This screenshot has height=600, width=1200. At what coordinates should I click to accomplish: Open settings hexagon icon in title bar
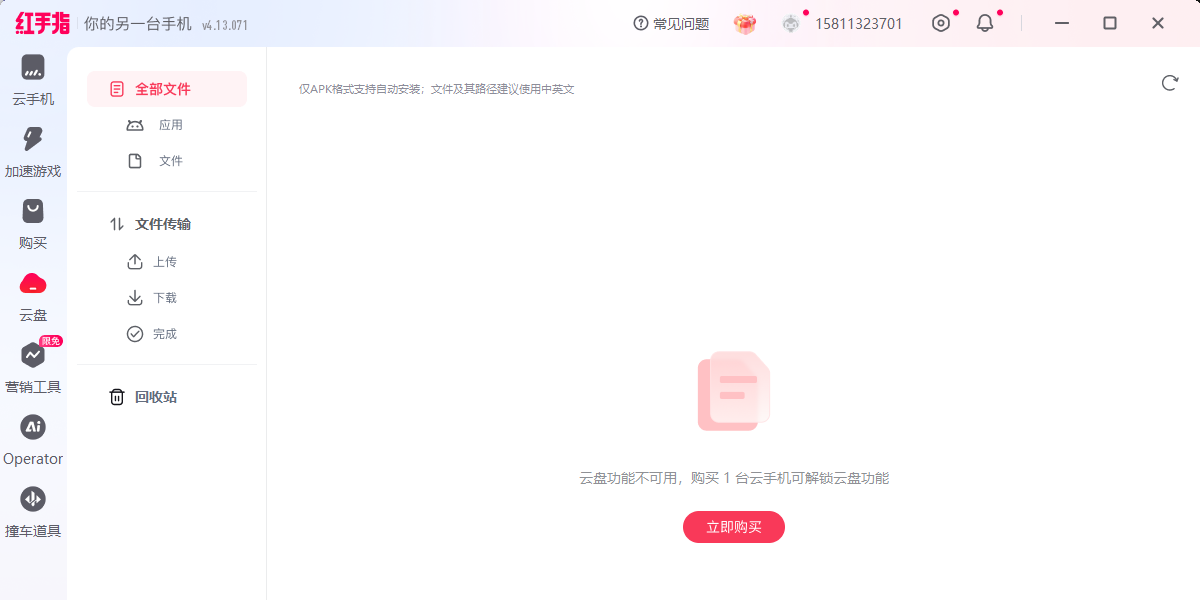tap(941, 23)
